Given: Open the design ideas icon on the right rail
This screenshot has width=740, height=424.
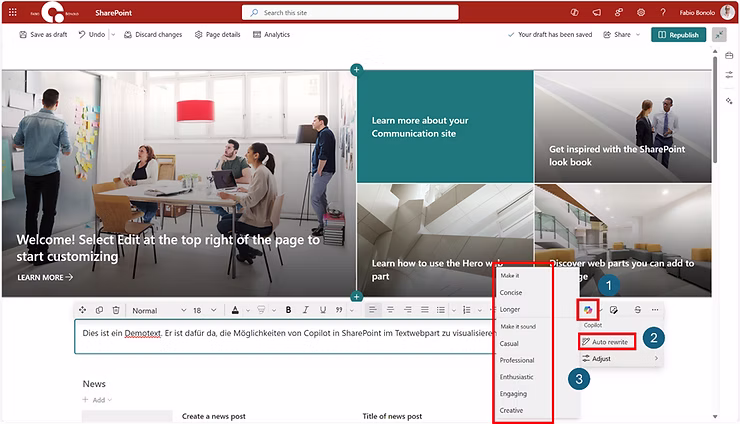Looking at the screenshot, I should 729,101.
